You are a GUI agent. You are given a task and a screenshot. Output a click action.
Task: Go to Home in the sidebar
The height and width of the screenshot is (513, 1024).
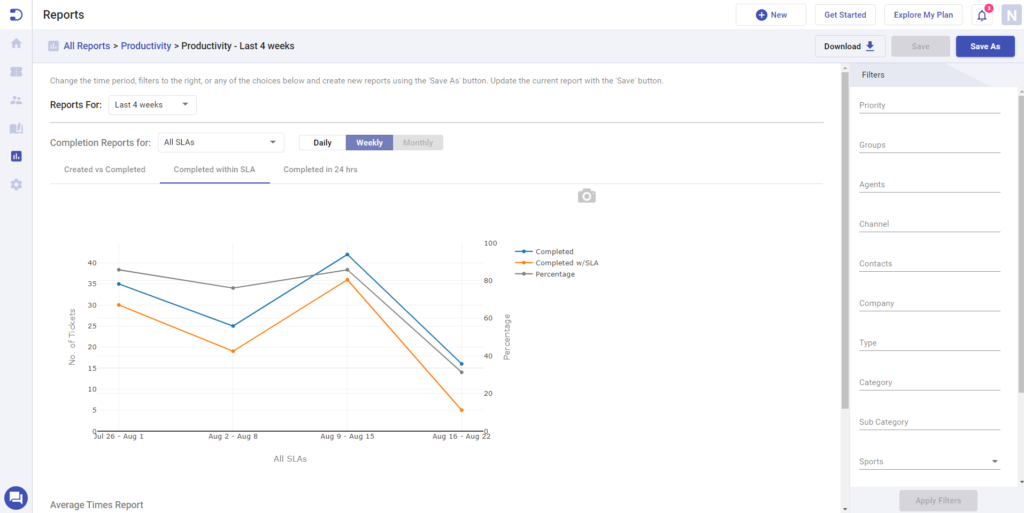[x=16, y=44]
